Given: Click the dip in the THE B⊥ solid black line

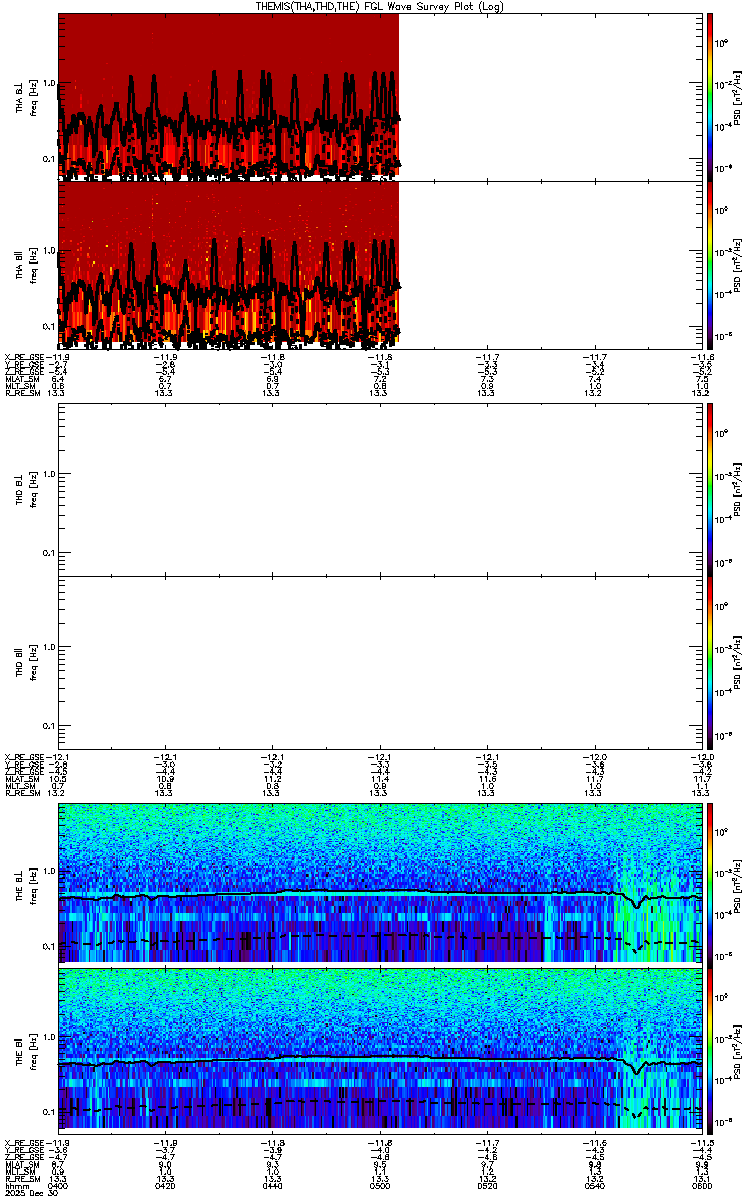Looking at the screenshot, I should [636, 905].
